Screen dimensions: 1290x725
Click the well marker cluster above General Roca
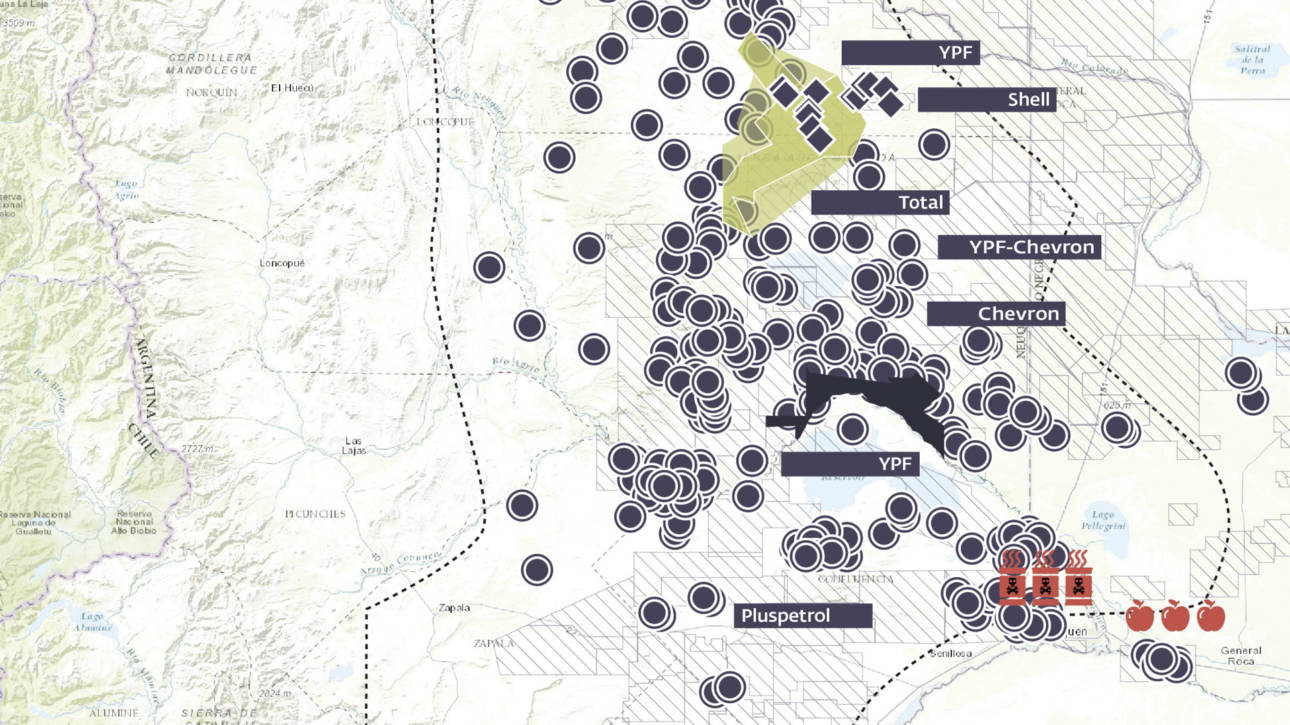[1162, 660]
